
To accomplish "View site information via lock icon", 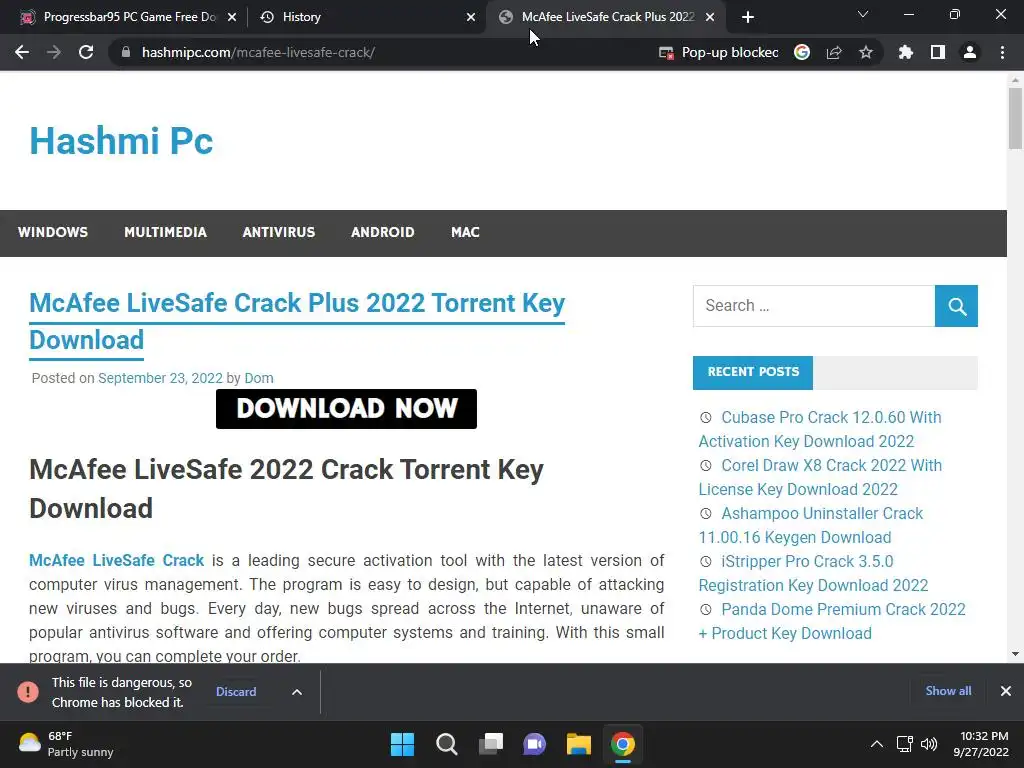I will click(126, 52).
